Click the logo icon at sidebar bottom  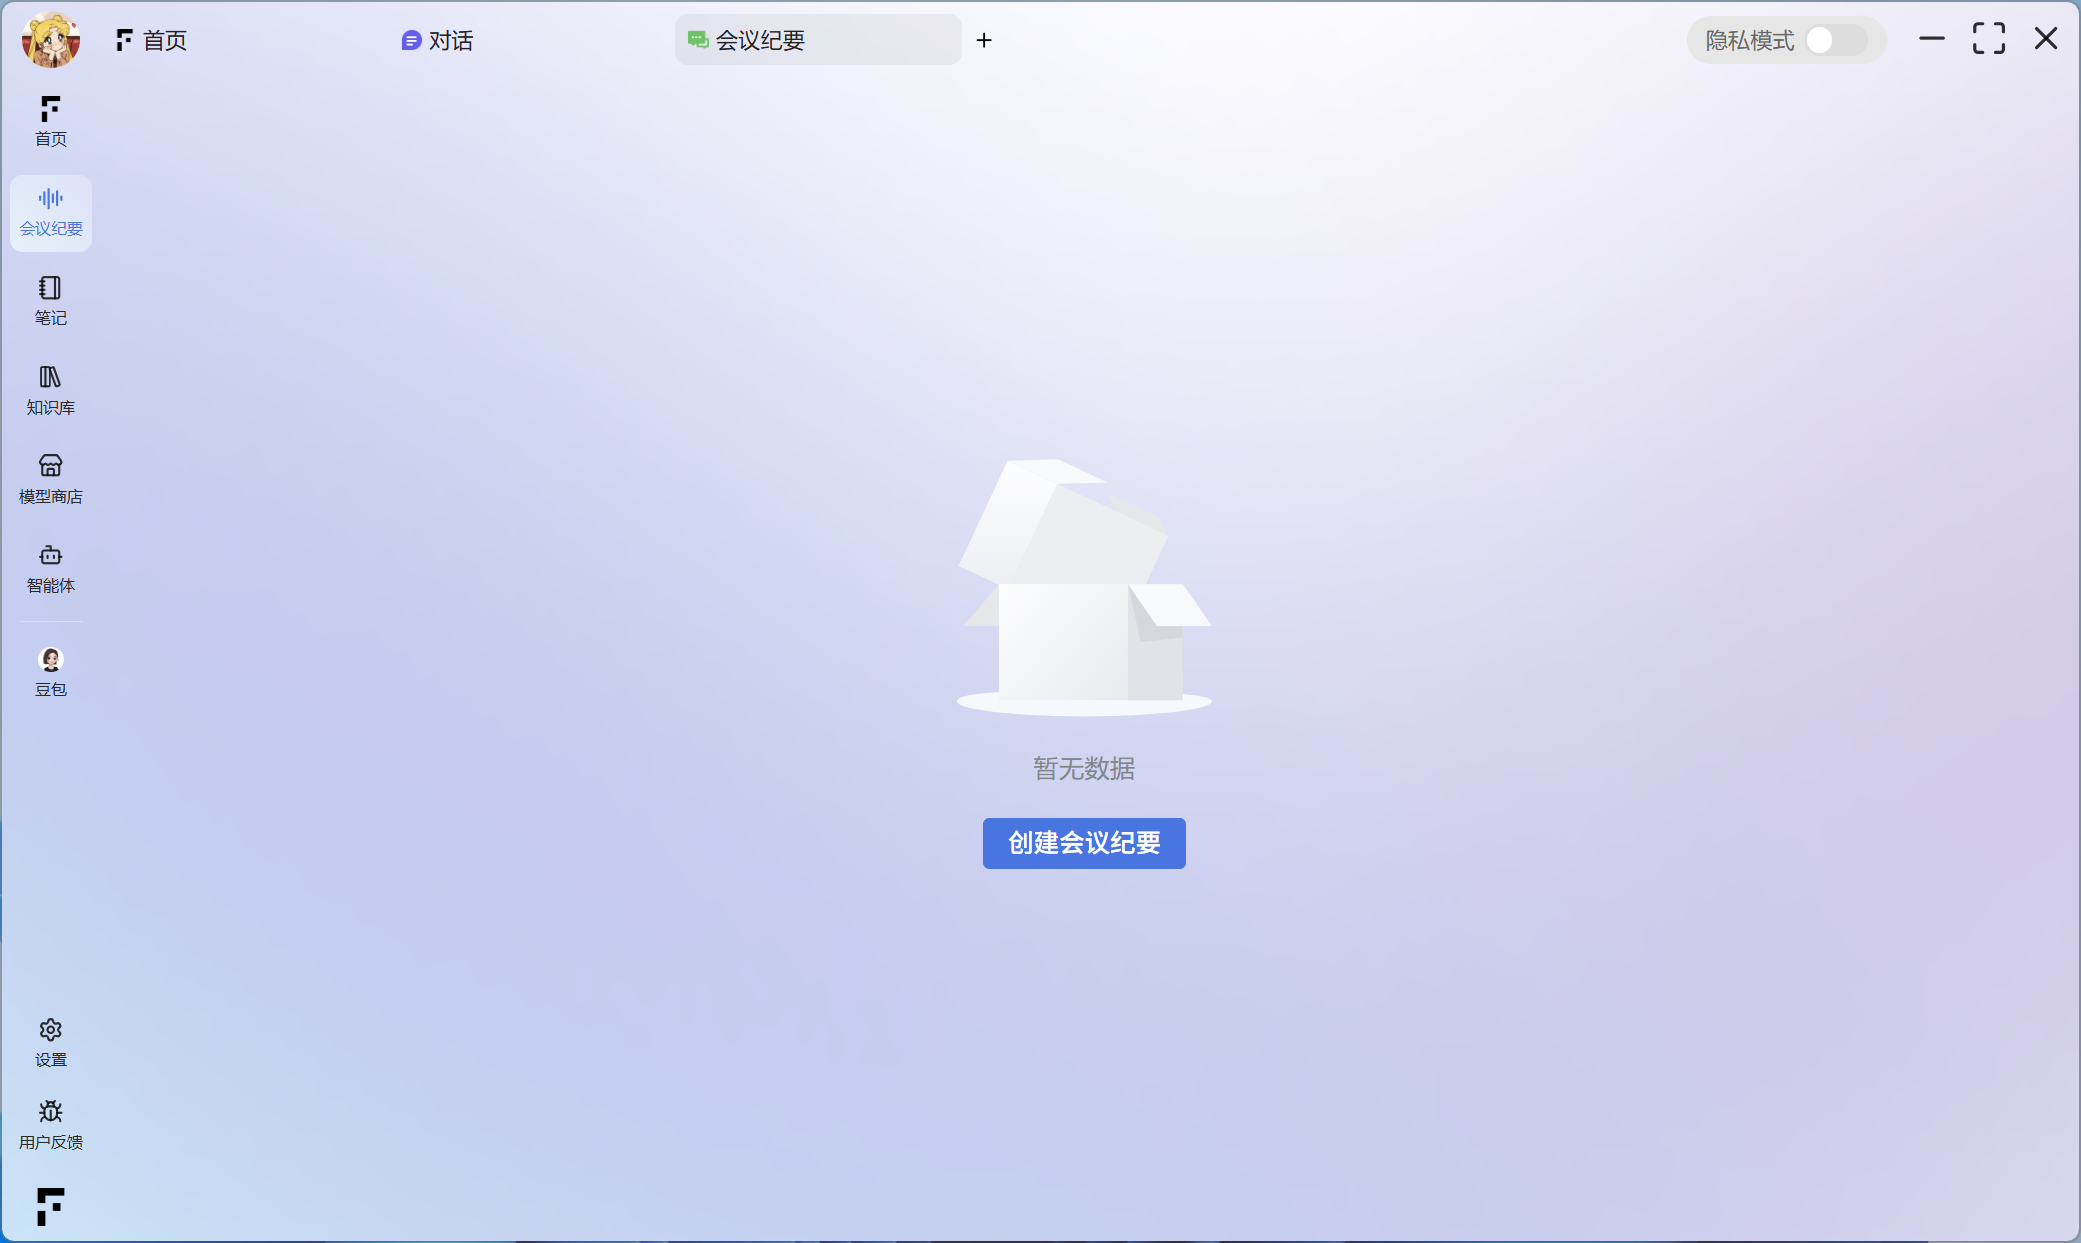point(50,1205)
